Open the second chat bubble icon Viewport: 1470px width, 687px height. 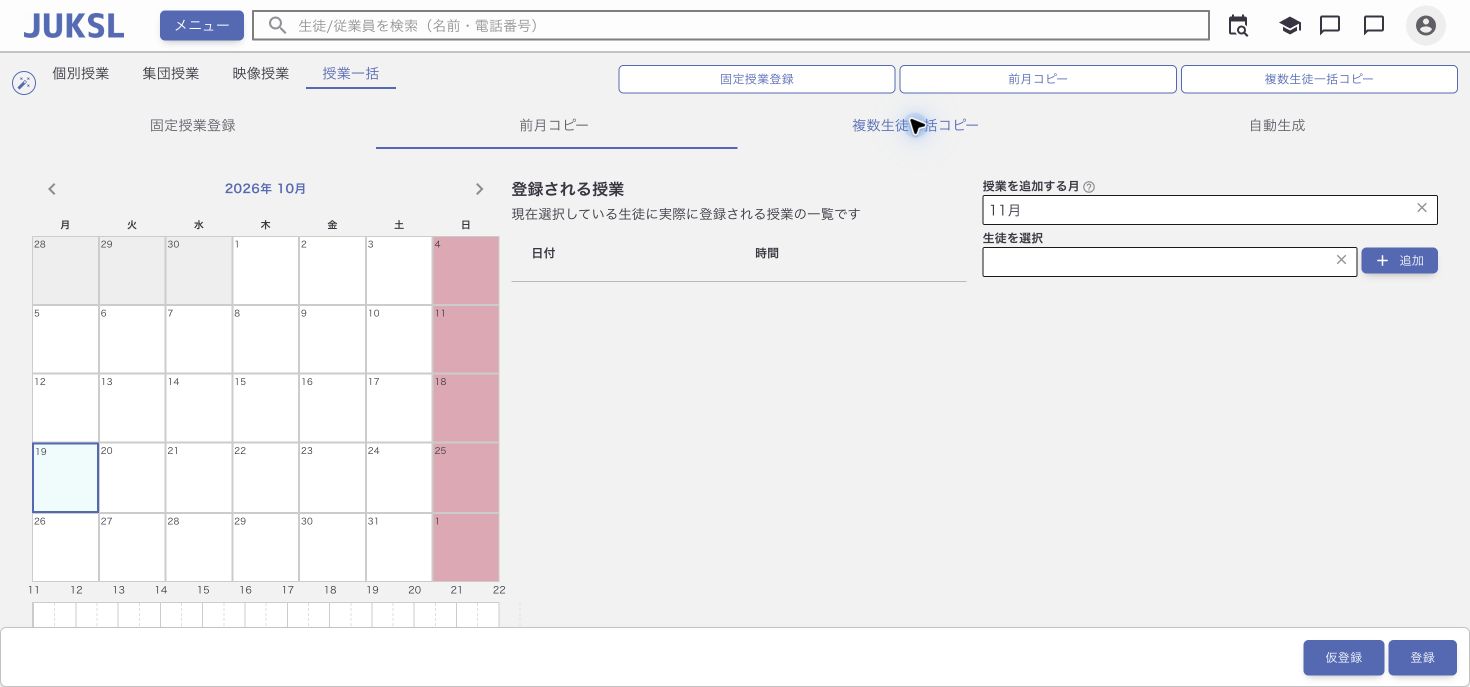tap(1374, 26)
